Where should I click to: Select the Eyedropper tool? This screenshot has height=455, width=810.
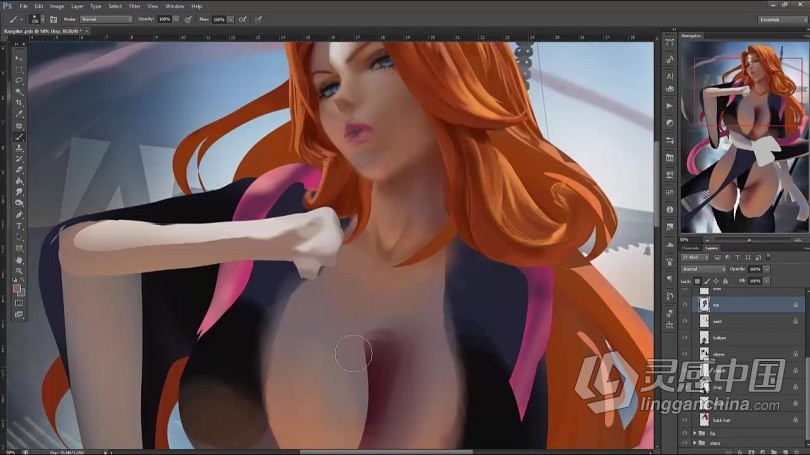(x=19, y=114)
